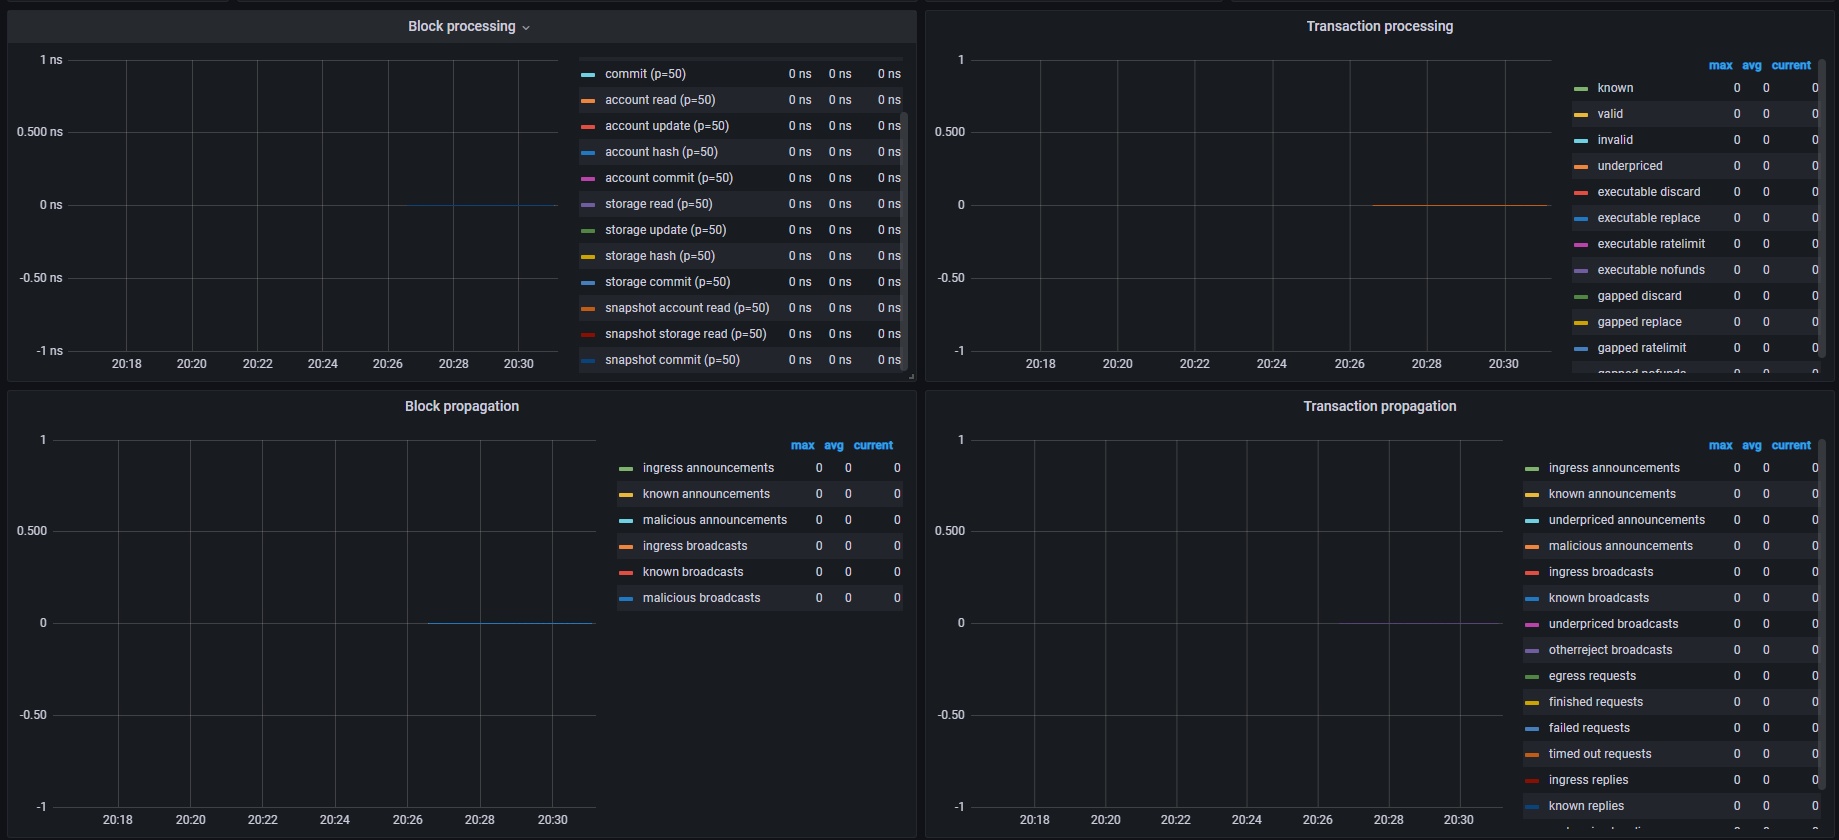Toggle the account hash (p=50) series
Viewport: 1839px width, 840px height.
[x=661, y=152]
